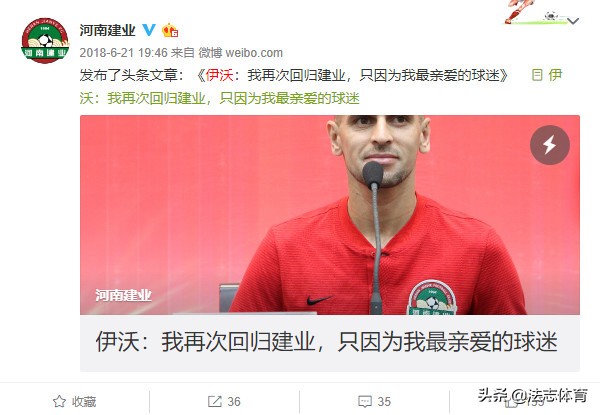Open the 河南建业 profile avatar
600x415 pixels.
(45, 41)
